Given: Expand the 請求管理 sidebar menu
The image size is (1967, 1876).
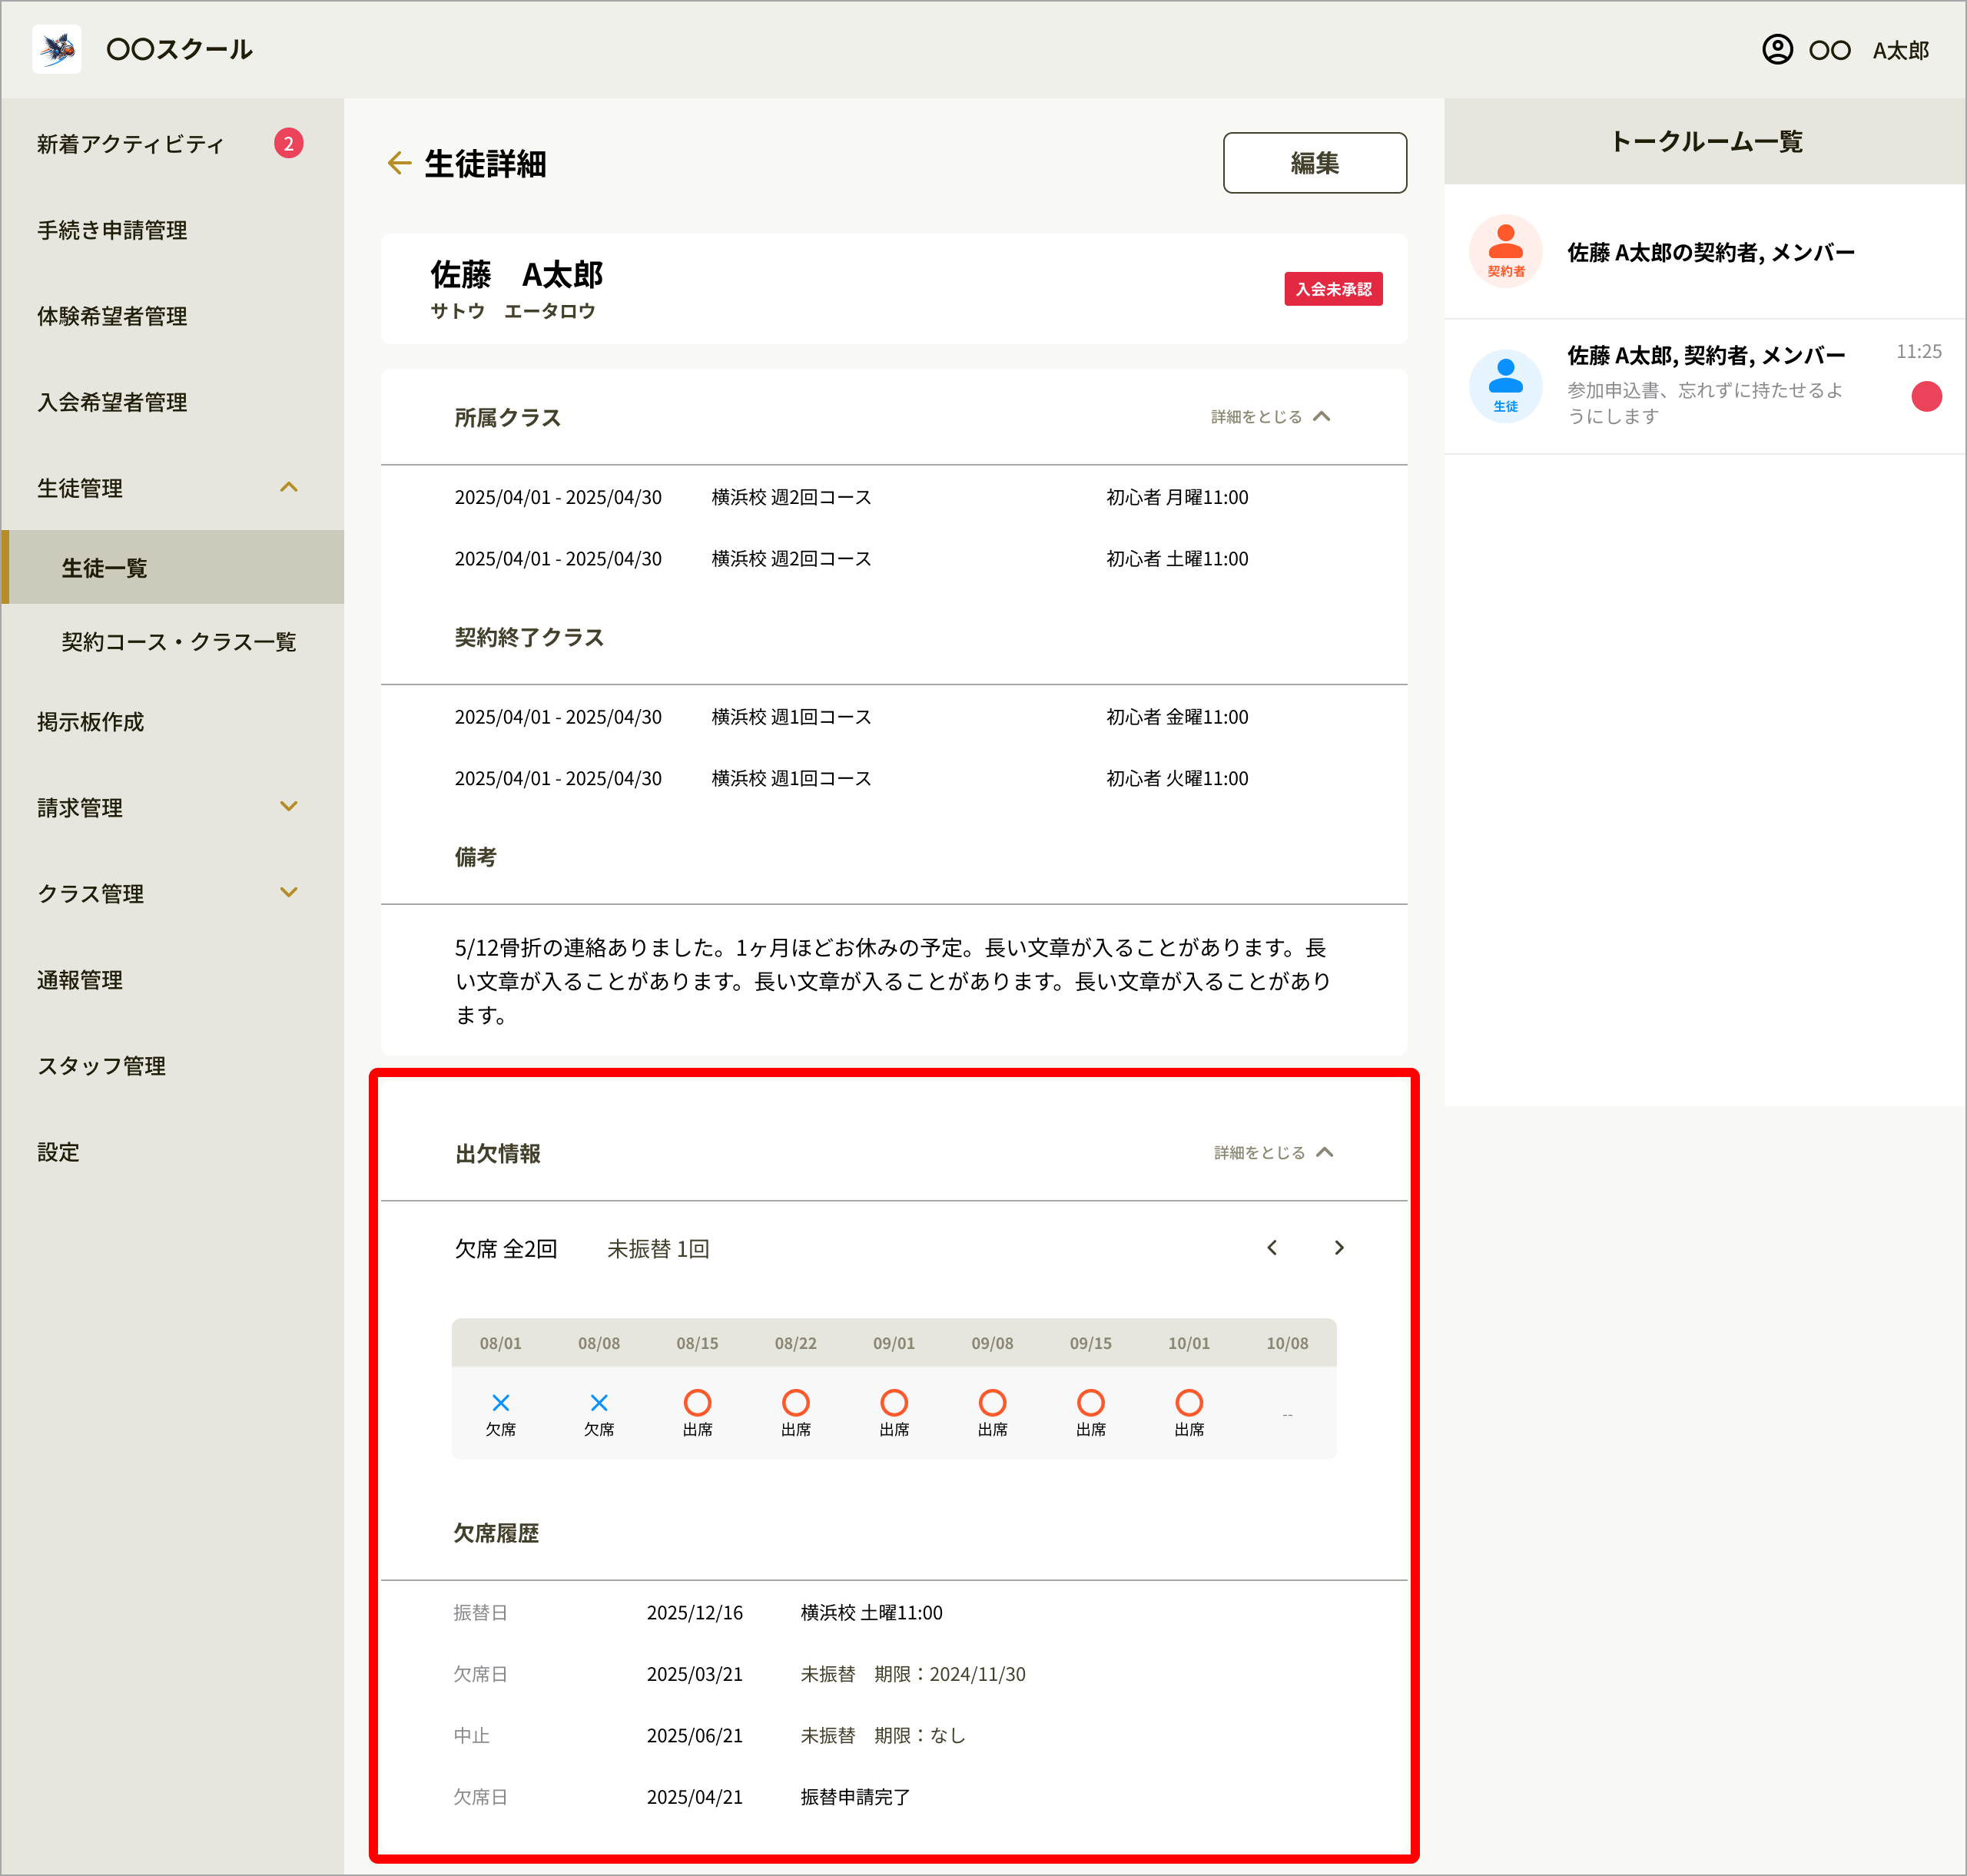Looking at the screenshot, I should click(x=289, y=807).
